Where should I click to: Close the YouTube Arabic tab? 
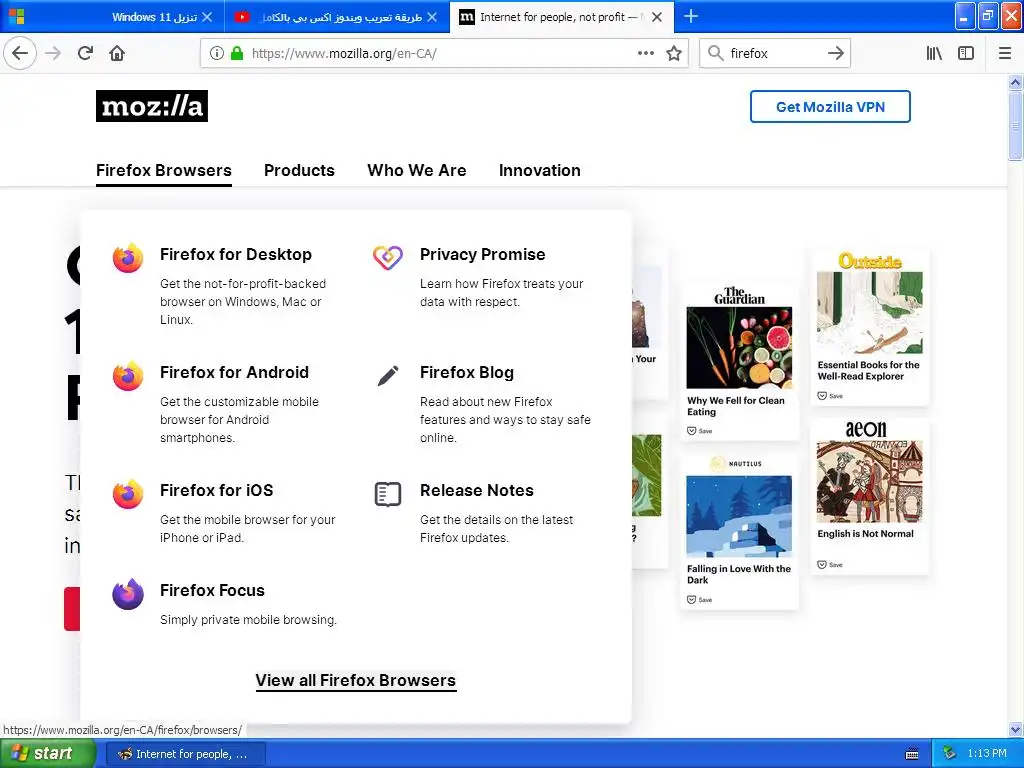(x=432, y=17)
